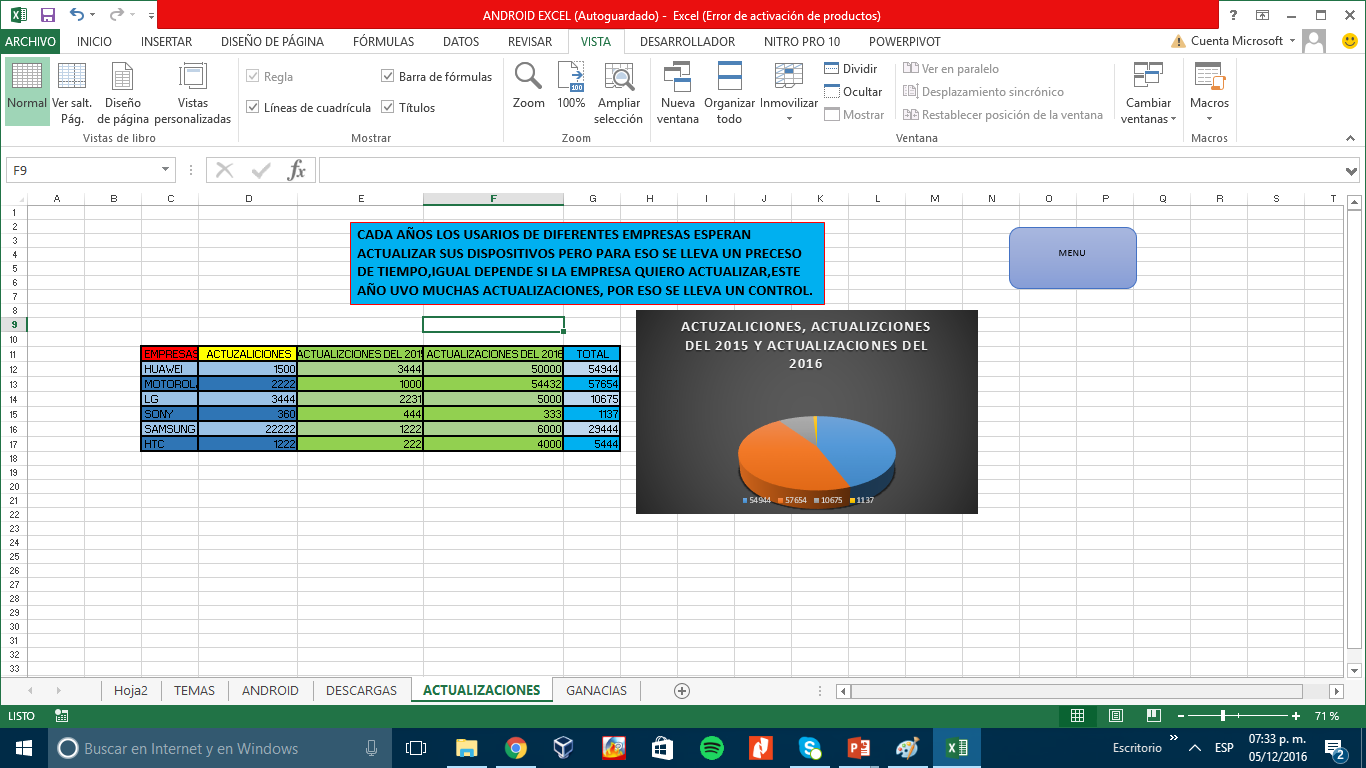Expand the Name Box dropdown arrow

click(167, 171)
